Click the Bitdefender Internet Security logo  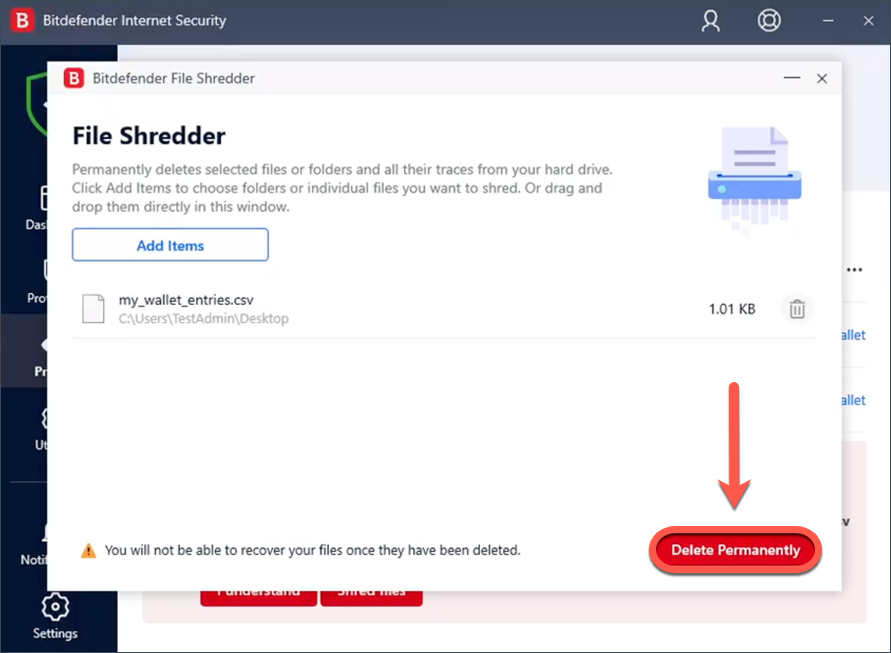coord(22,20)
